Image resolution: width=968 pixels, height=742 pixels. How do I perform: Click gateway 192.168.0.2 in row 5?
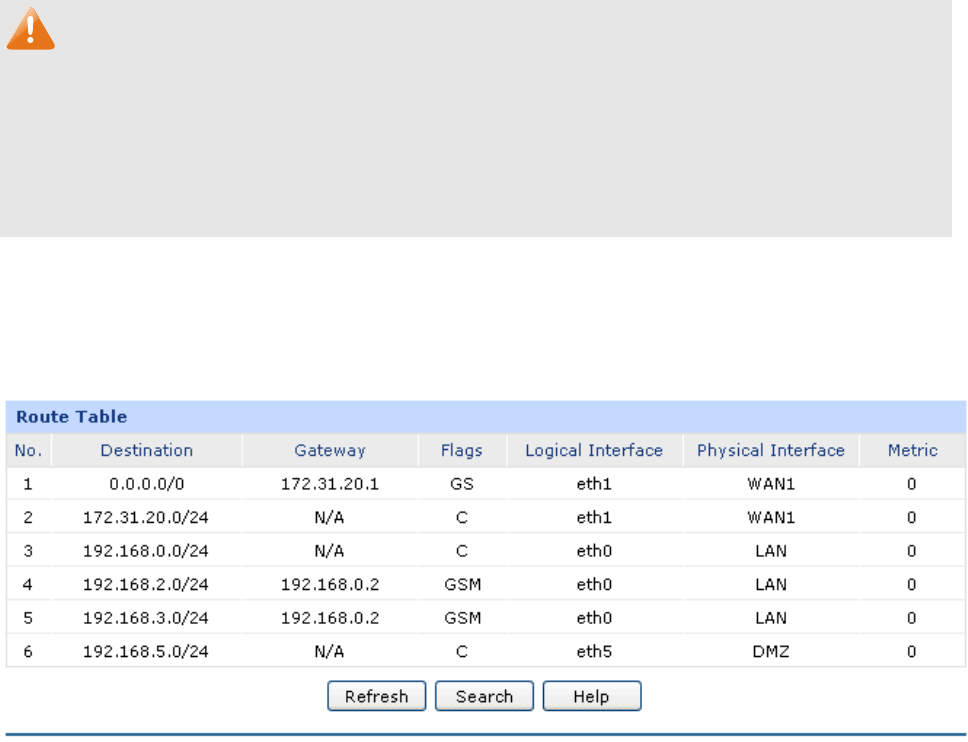click(x=330, y=618)
